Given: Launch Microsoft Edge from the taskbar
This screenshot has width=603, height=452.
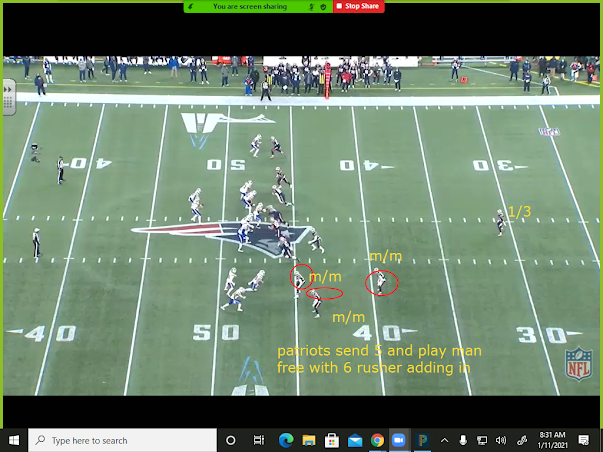Looking at the screenshot, I should tap(286, 440).
